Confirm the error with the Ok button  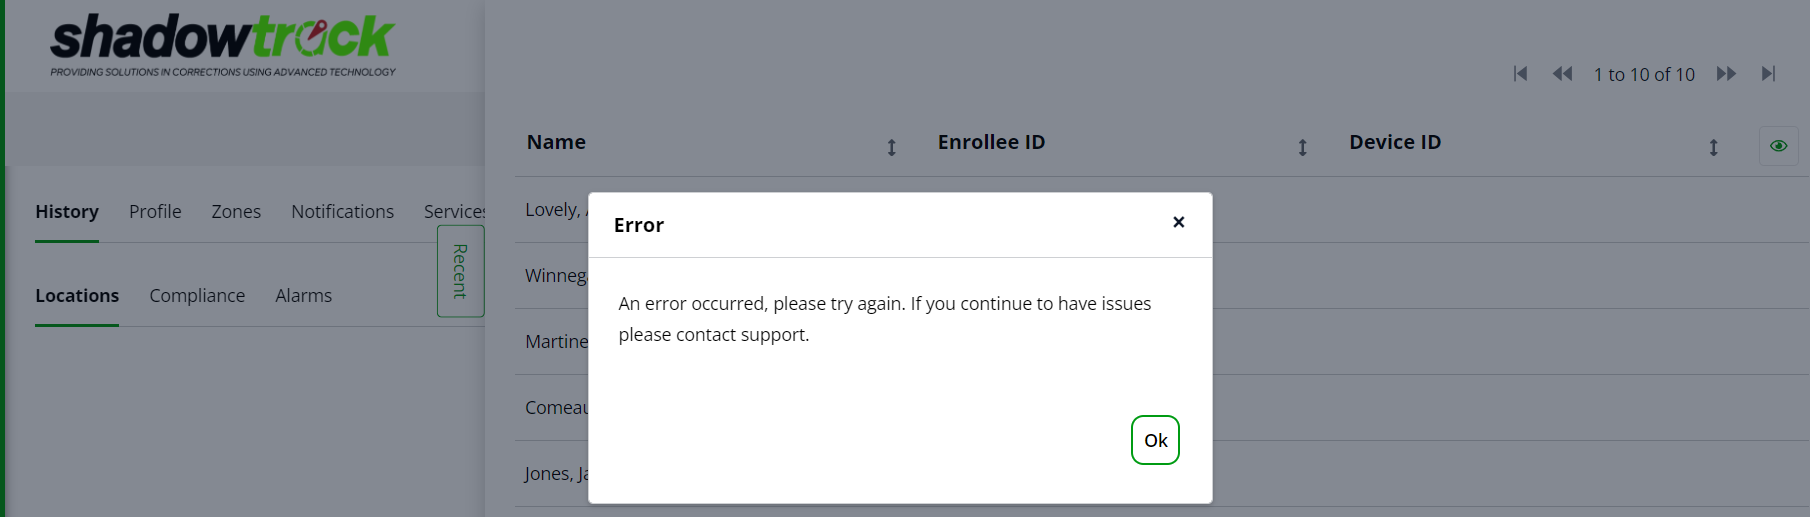point(1155,440)
